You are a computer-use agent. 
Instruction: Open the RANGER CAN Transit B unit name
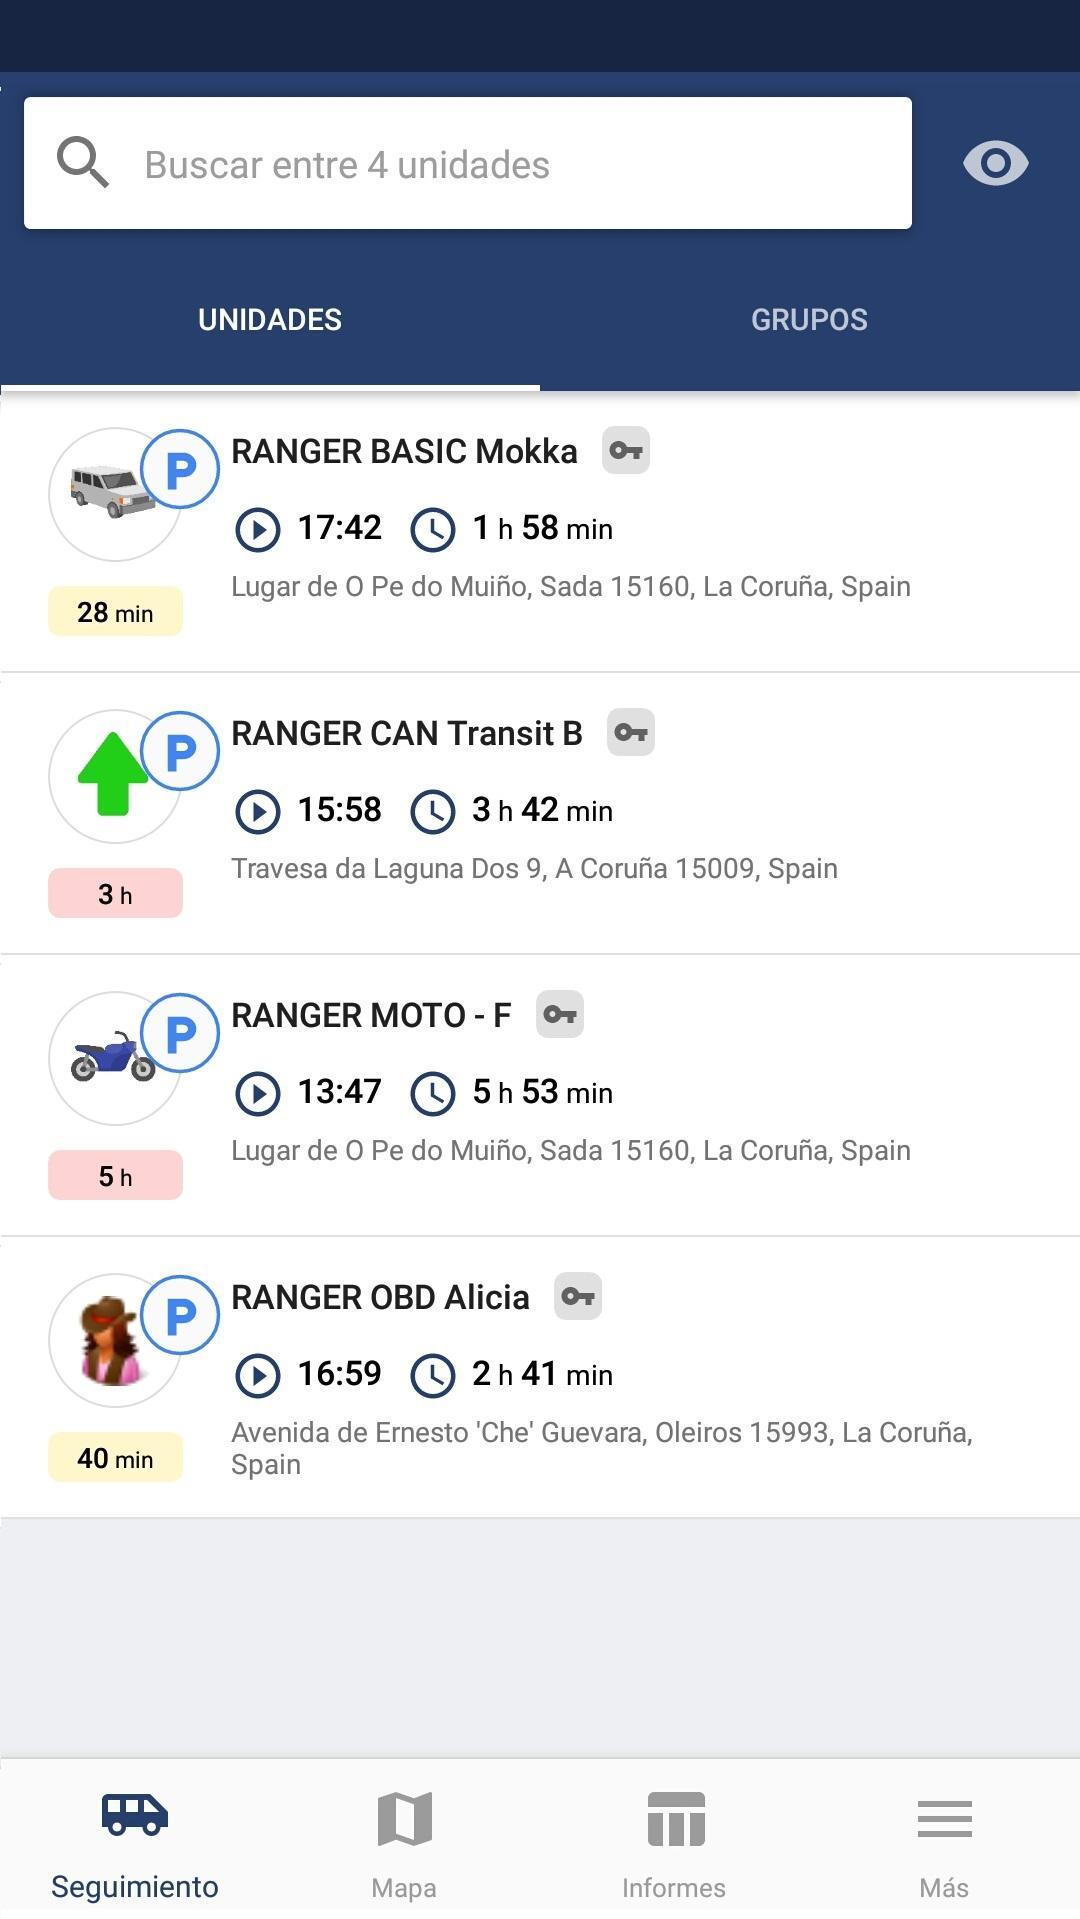[407, 733]
